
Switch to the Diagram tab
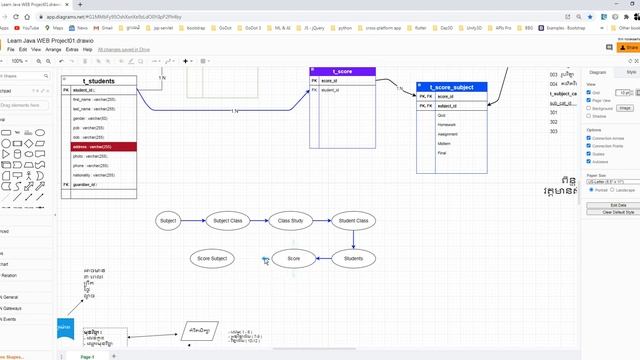[598, 72]
